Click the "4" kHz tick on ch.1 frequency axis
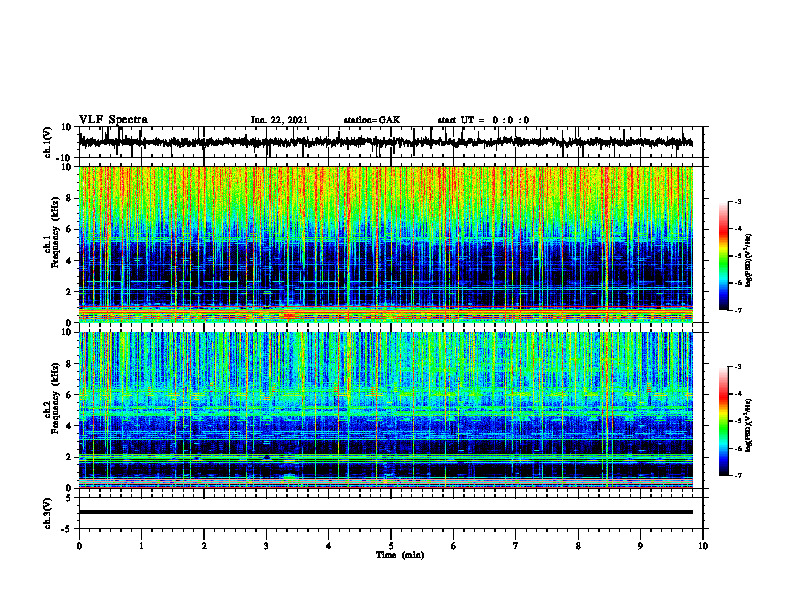This screenshot has width=792, height=612. coord(70,261)
